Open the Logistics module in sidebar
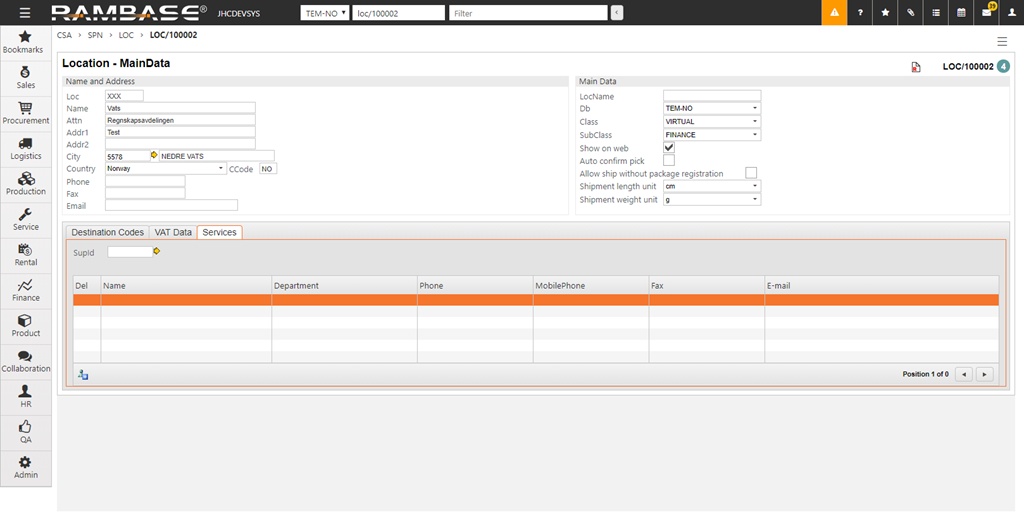 click(25, 148)
